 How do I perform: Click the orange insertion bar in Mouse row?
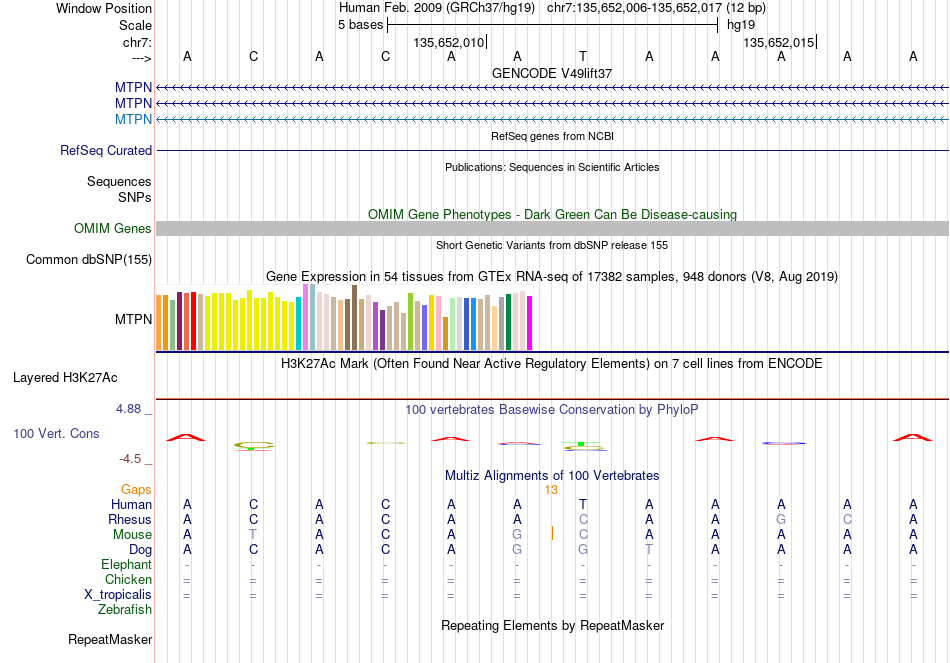point(552,533)
